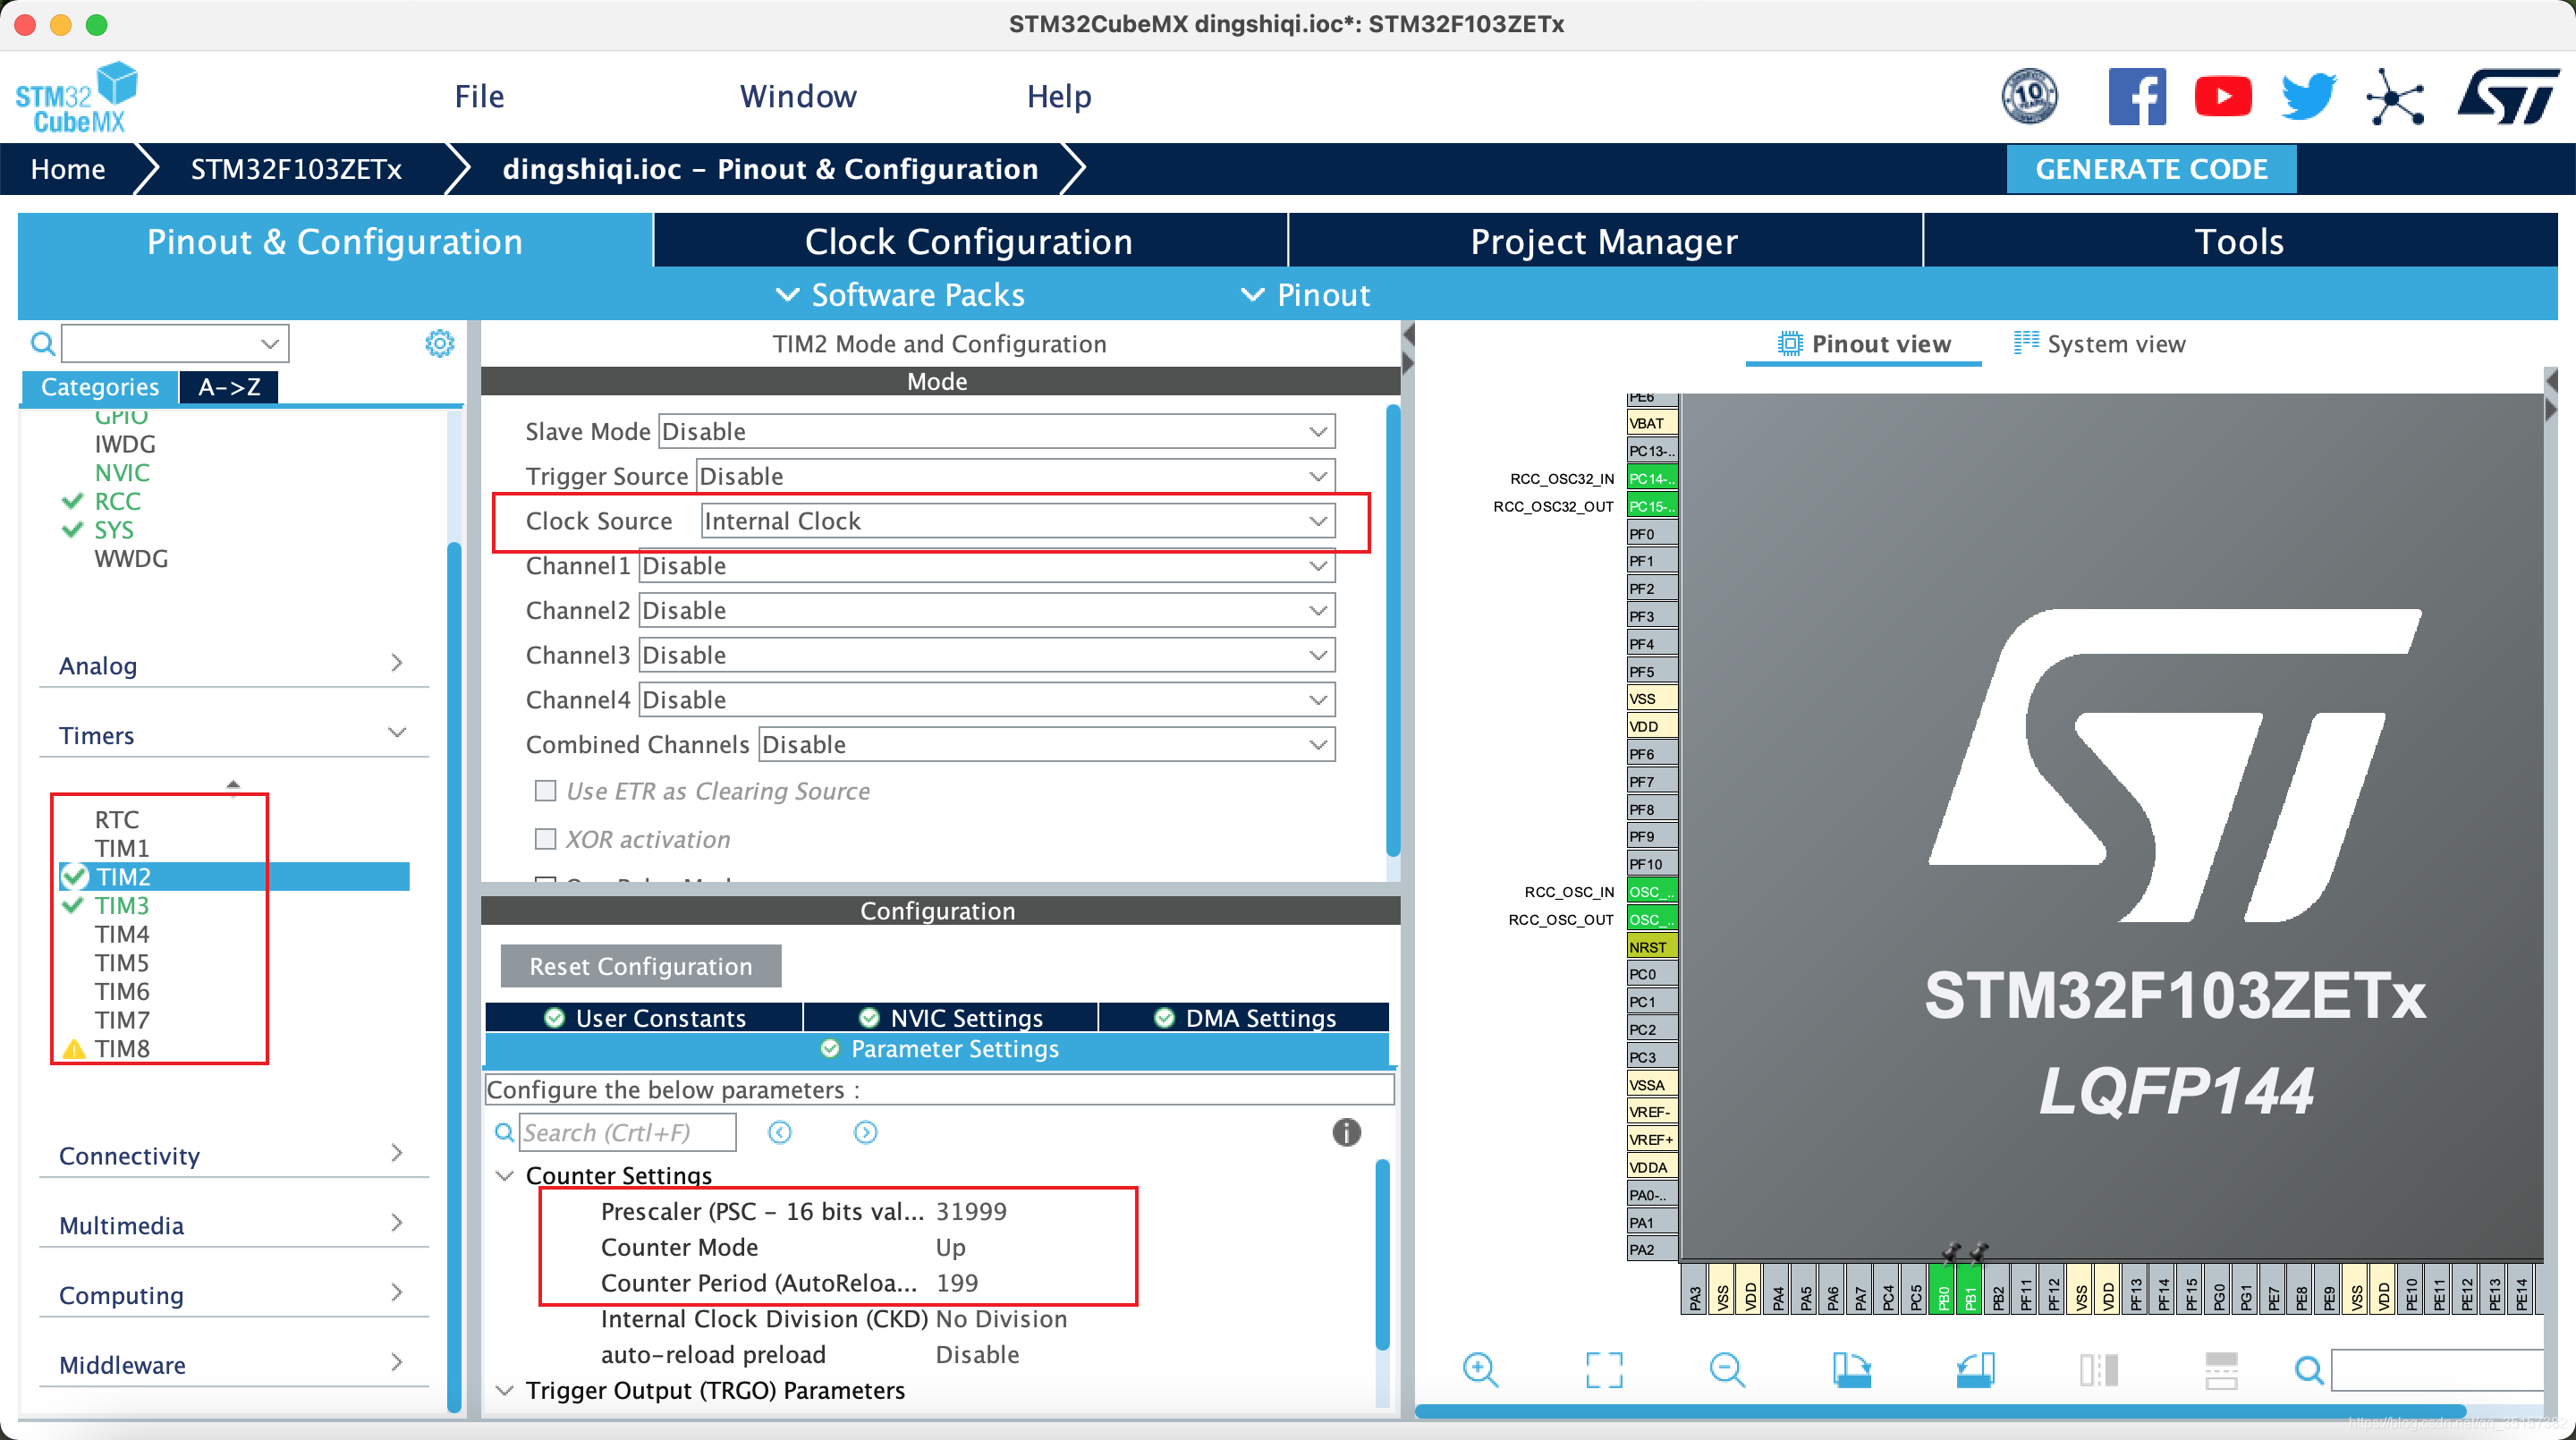
Task: Rotate the chip view counter-clockwise
Action: 1975,1369
